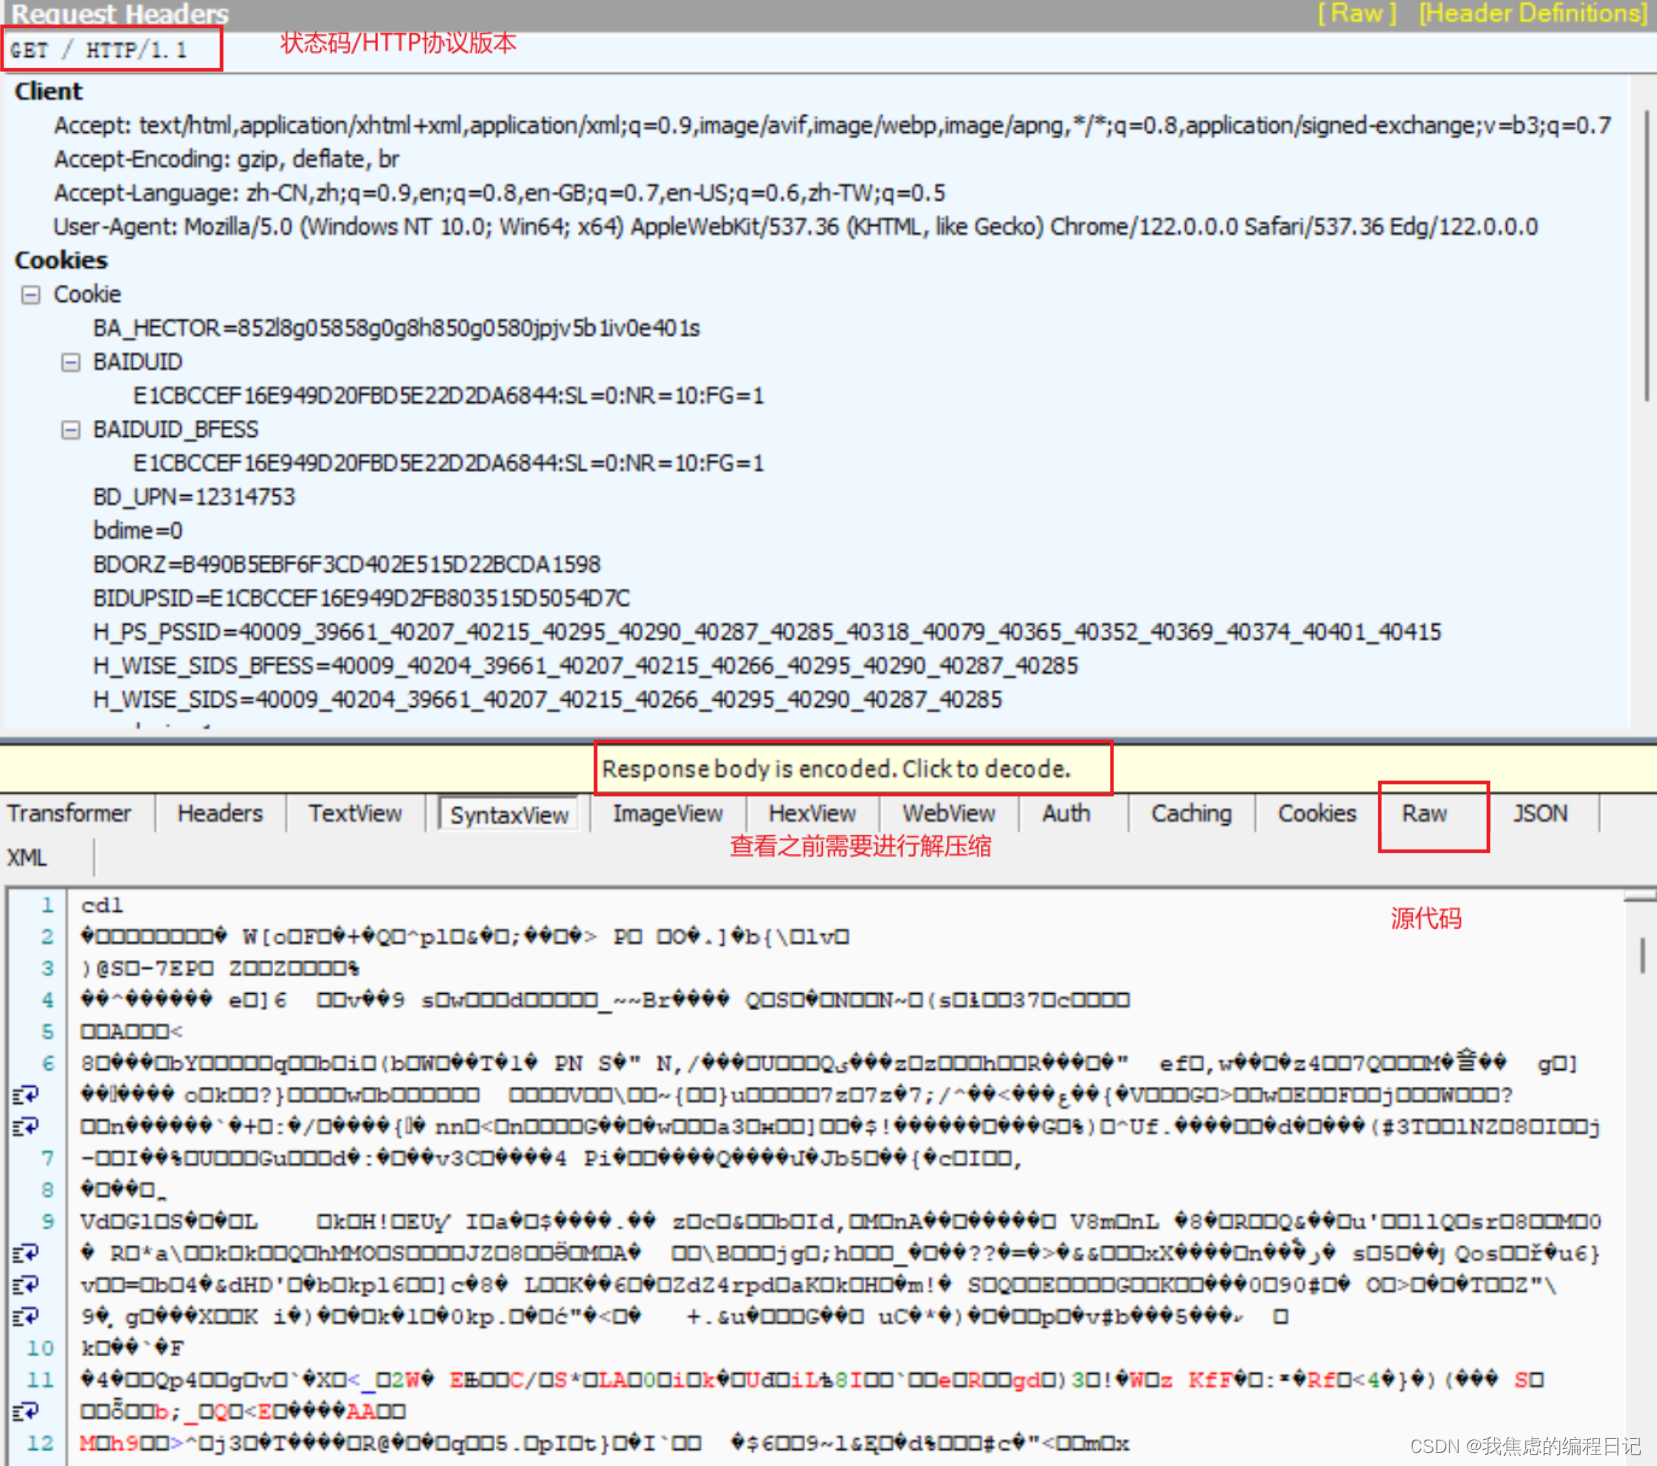Open the ImageView inspector
The image size is (1657, 1466).
667,813
